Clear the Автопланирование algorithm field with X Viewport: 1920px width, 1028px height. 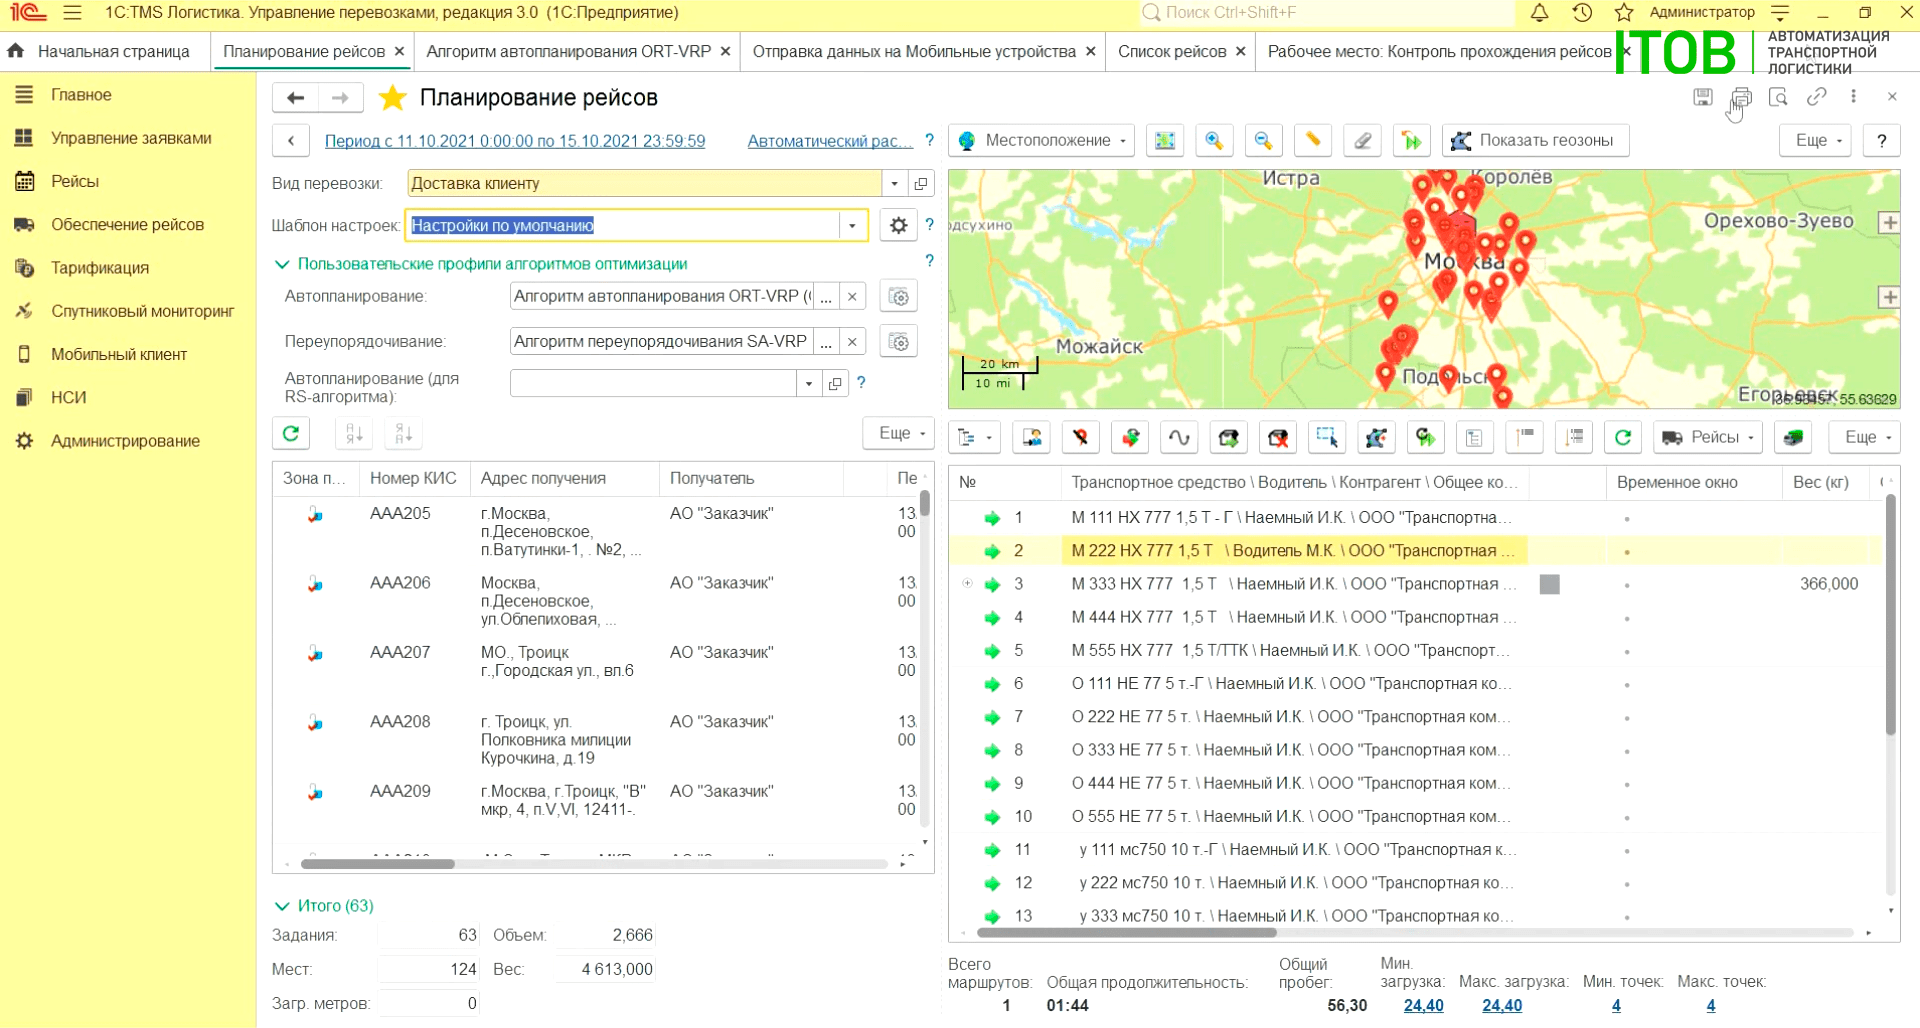852,297
